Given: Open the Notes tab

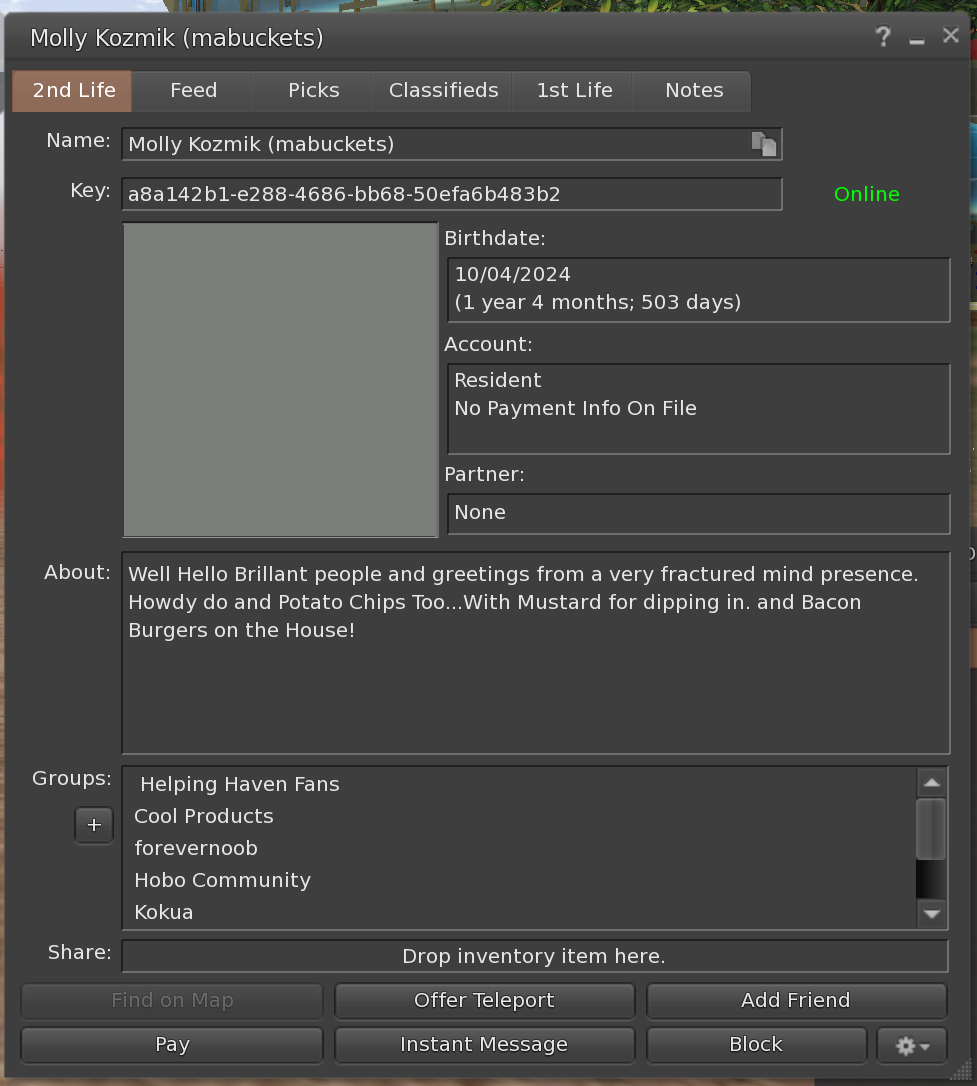Looking at the screenshot, I should point(694,90).
